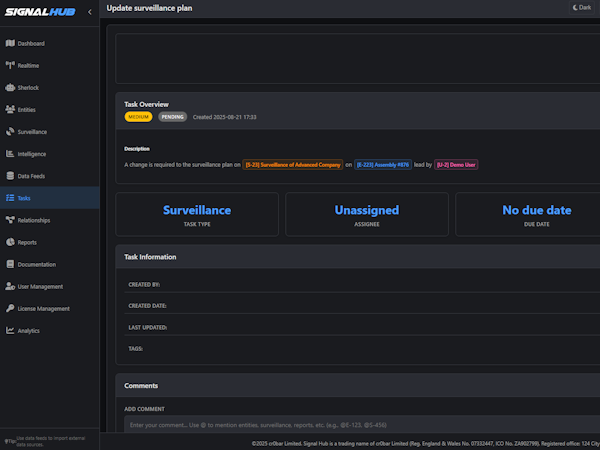
Task: Open the Sherlock menu item
Action: coord(50,88)
